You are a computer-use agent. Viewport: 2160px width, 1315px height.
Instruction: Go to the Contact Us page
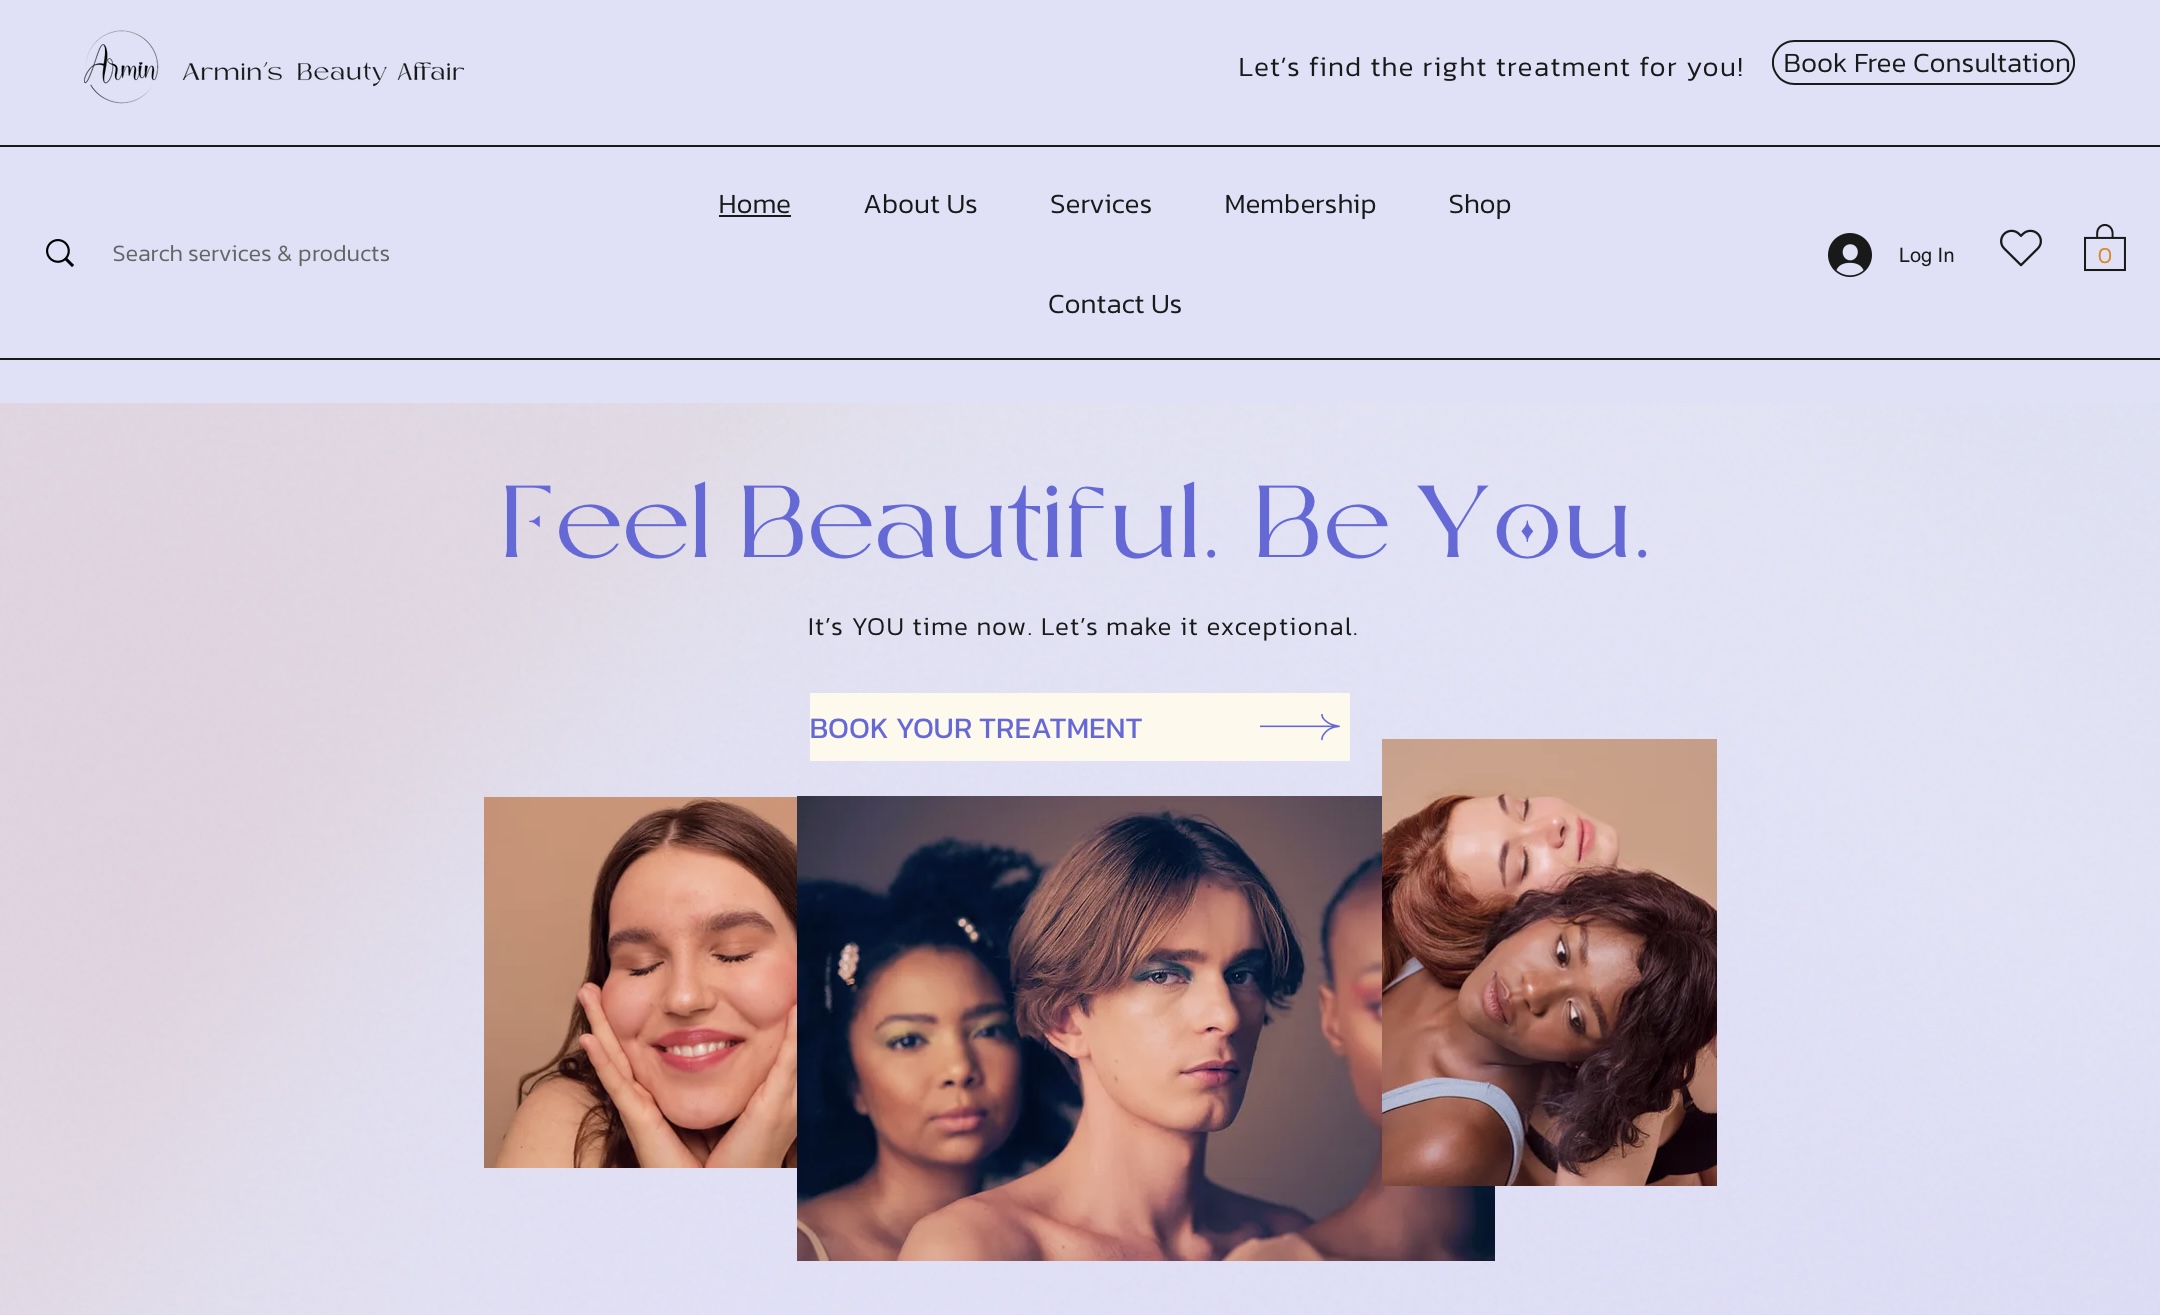click(x=1114, y=304)
